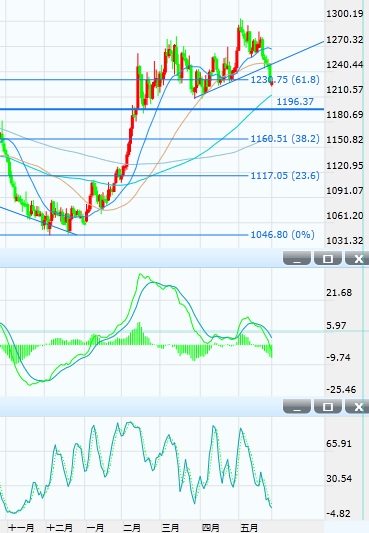Image resolution: width=369 pixels, height=533 pixels.
Task: Click the 1210.57 price axis value
Action: 345,90
